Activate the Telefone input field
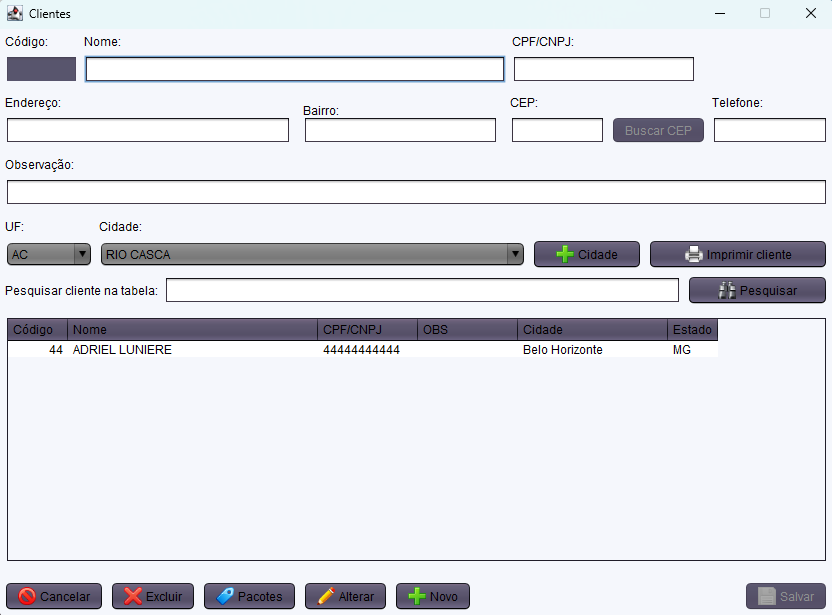832x615 pixels. tap(770, 130)
